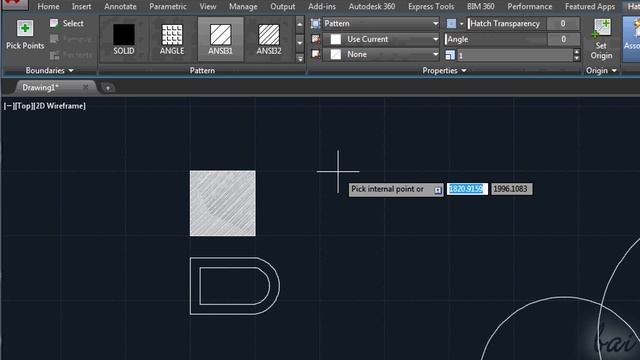Click the hatch Angle slider
Viewport: 640px width, 360px height.
(496, 39)
